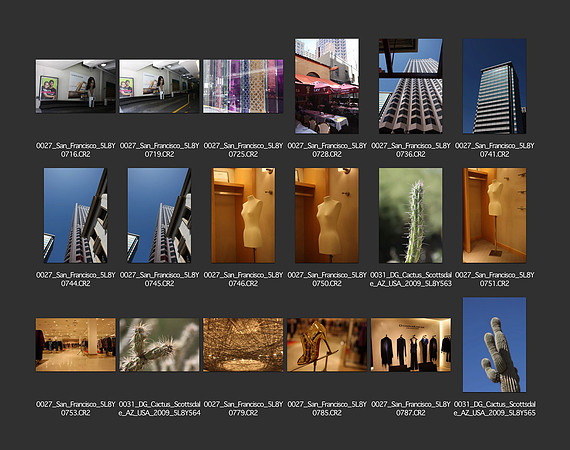Open the department store floor thumbnail 0753.CR2
This screenshot has width=570, height=450.
76,345
